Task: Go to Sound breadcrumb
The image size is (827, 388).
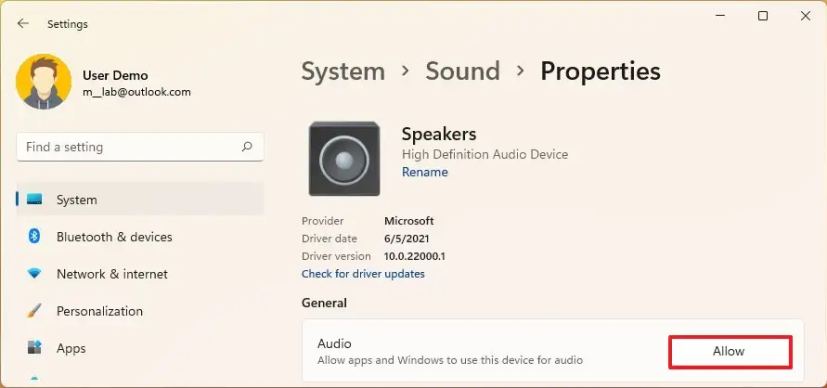Action: click(463, 71)
